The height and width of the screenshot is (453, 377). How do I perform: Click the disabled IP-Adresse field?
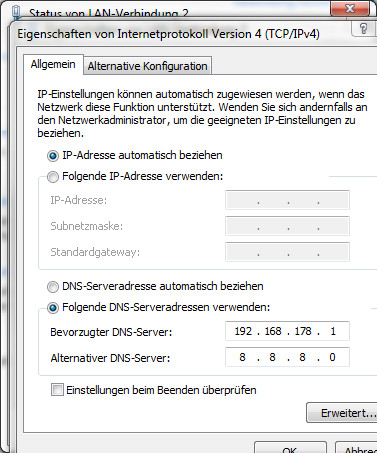pos(287,200)
